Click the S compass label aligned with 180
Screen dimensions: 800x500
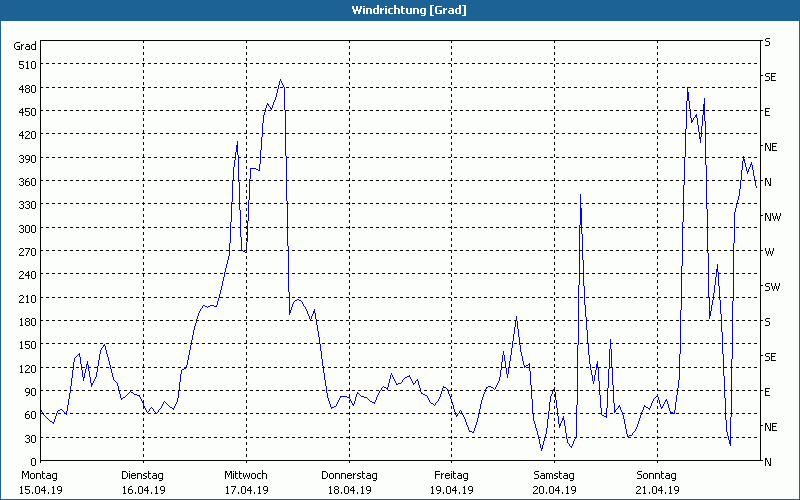click(767, 322)
